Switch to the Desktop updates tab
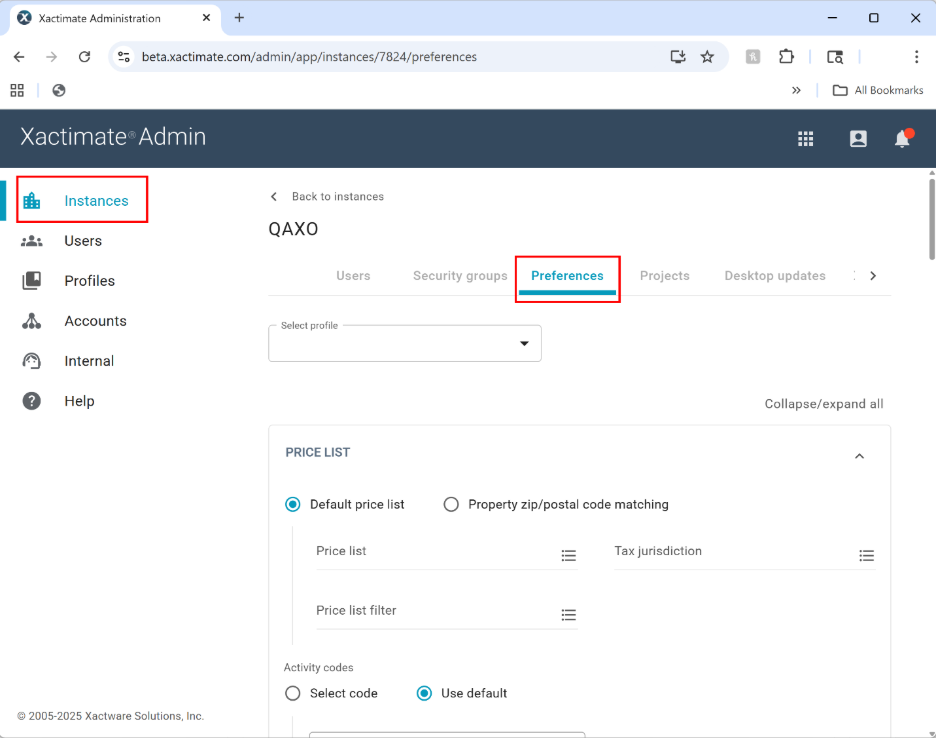The image size is (936, 738). 775,276
